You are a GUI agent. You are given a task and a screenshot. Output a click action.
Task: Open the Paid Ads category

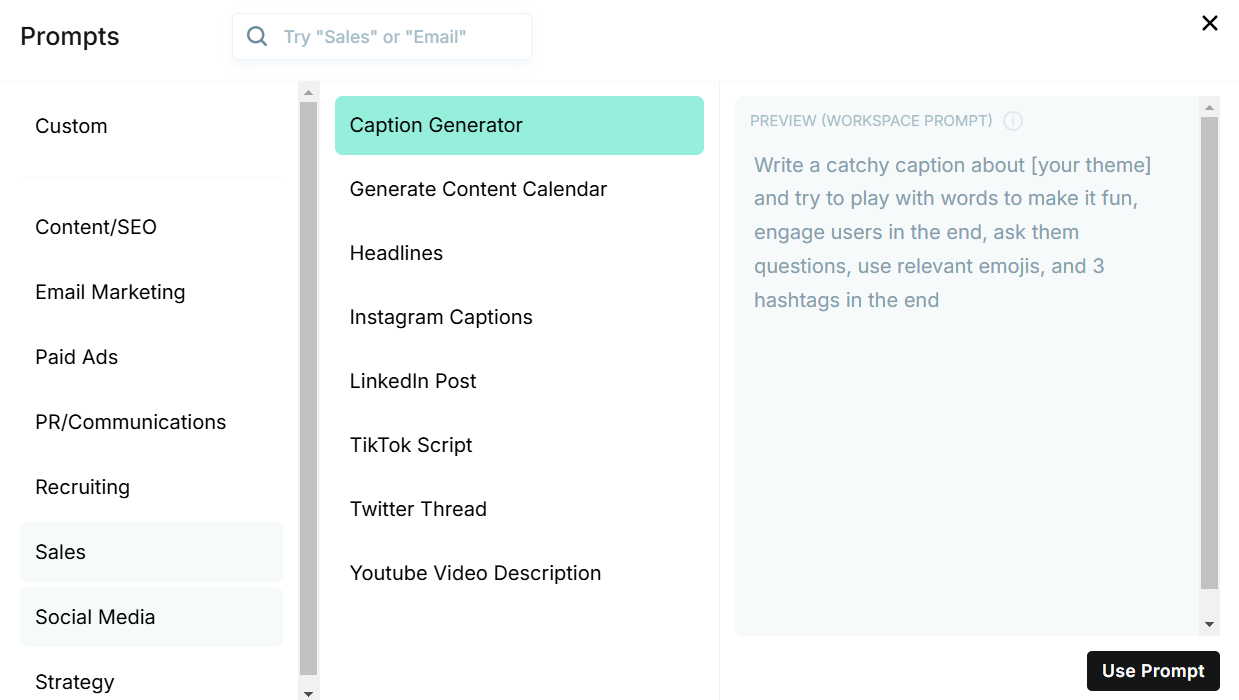77,357
